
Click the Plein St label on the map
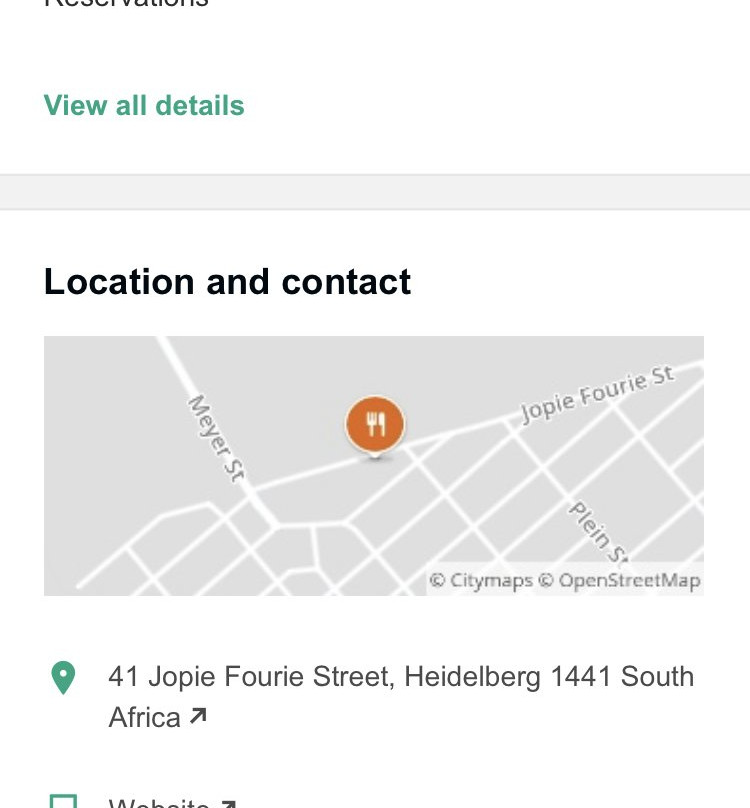tap(598, 532)
